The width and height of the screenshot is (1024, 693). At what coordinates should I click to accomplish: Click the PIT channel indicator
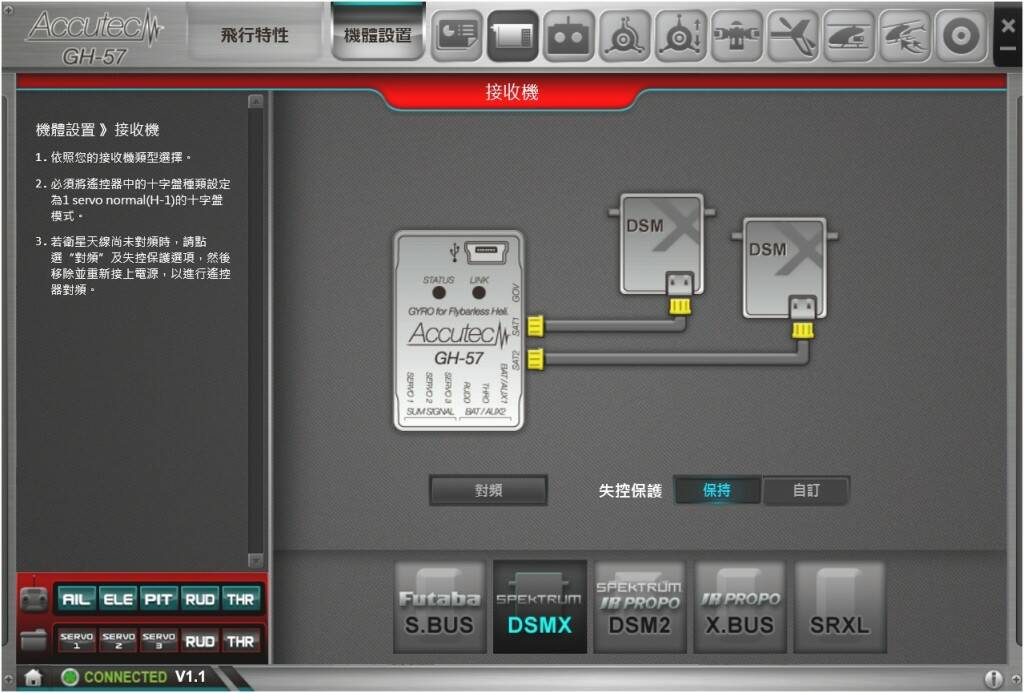159,600
